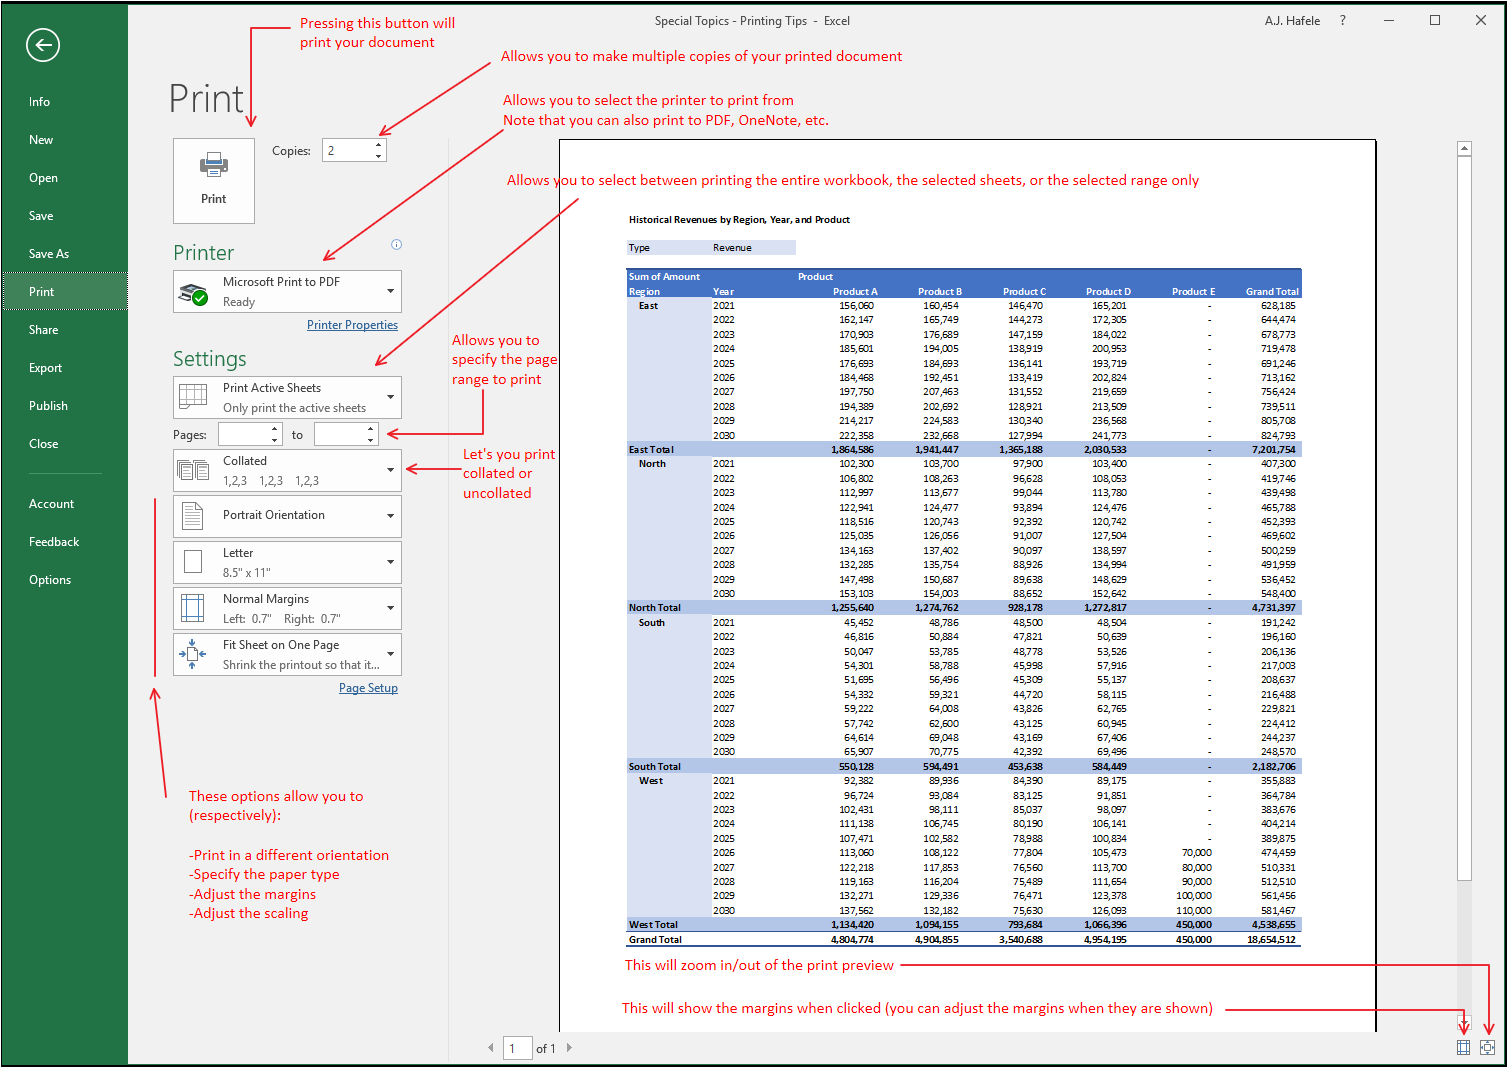
Task: Open the Page Setup link
Action: click(x=368, y=688)
